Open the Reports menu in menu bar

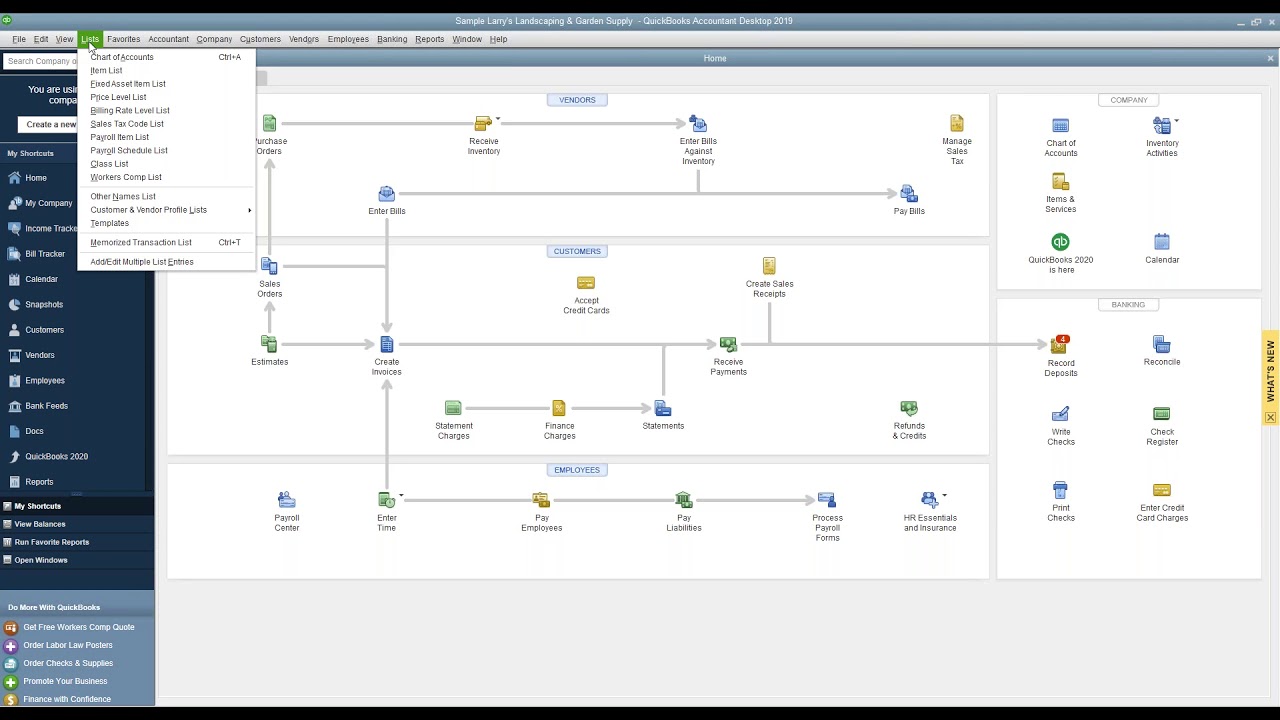tap(429, 39)
